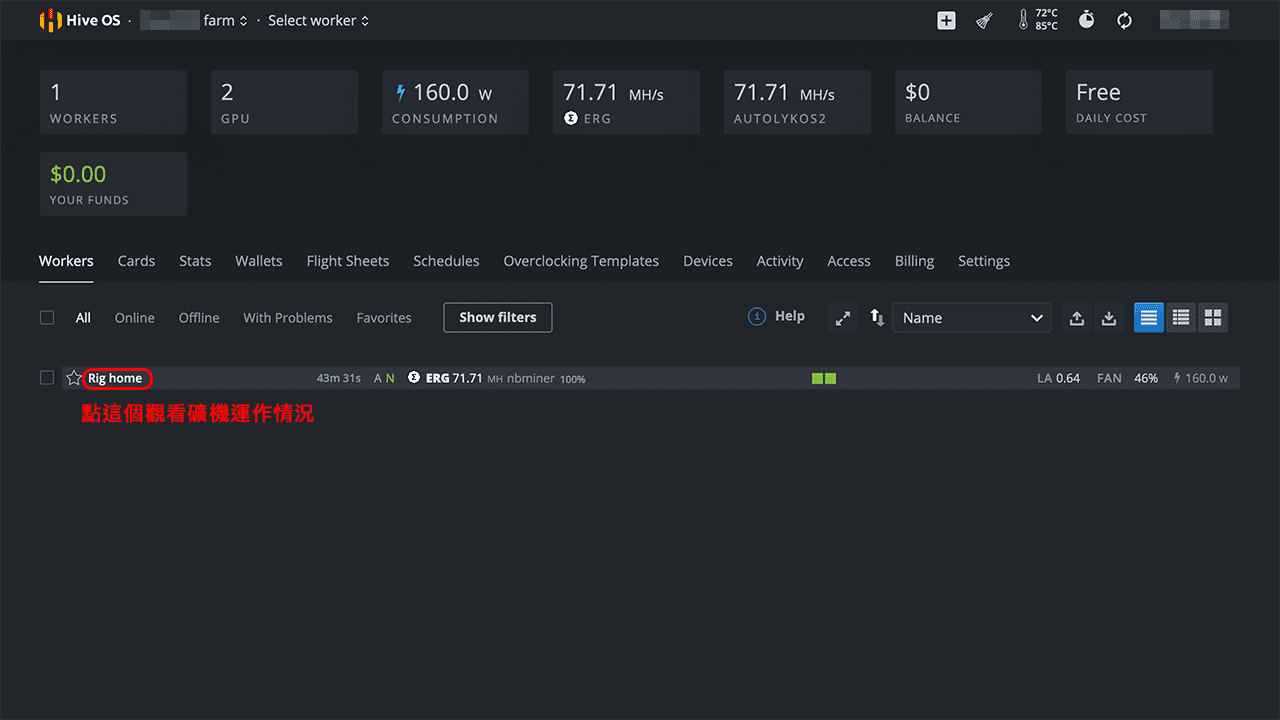Star Rig home as favorite
1280x720 pixels.
[x=73, y=378]
